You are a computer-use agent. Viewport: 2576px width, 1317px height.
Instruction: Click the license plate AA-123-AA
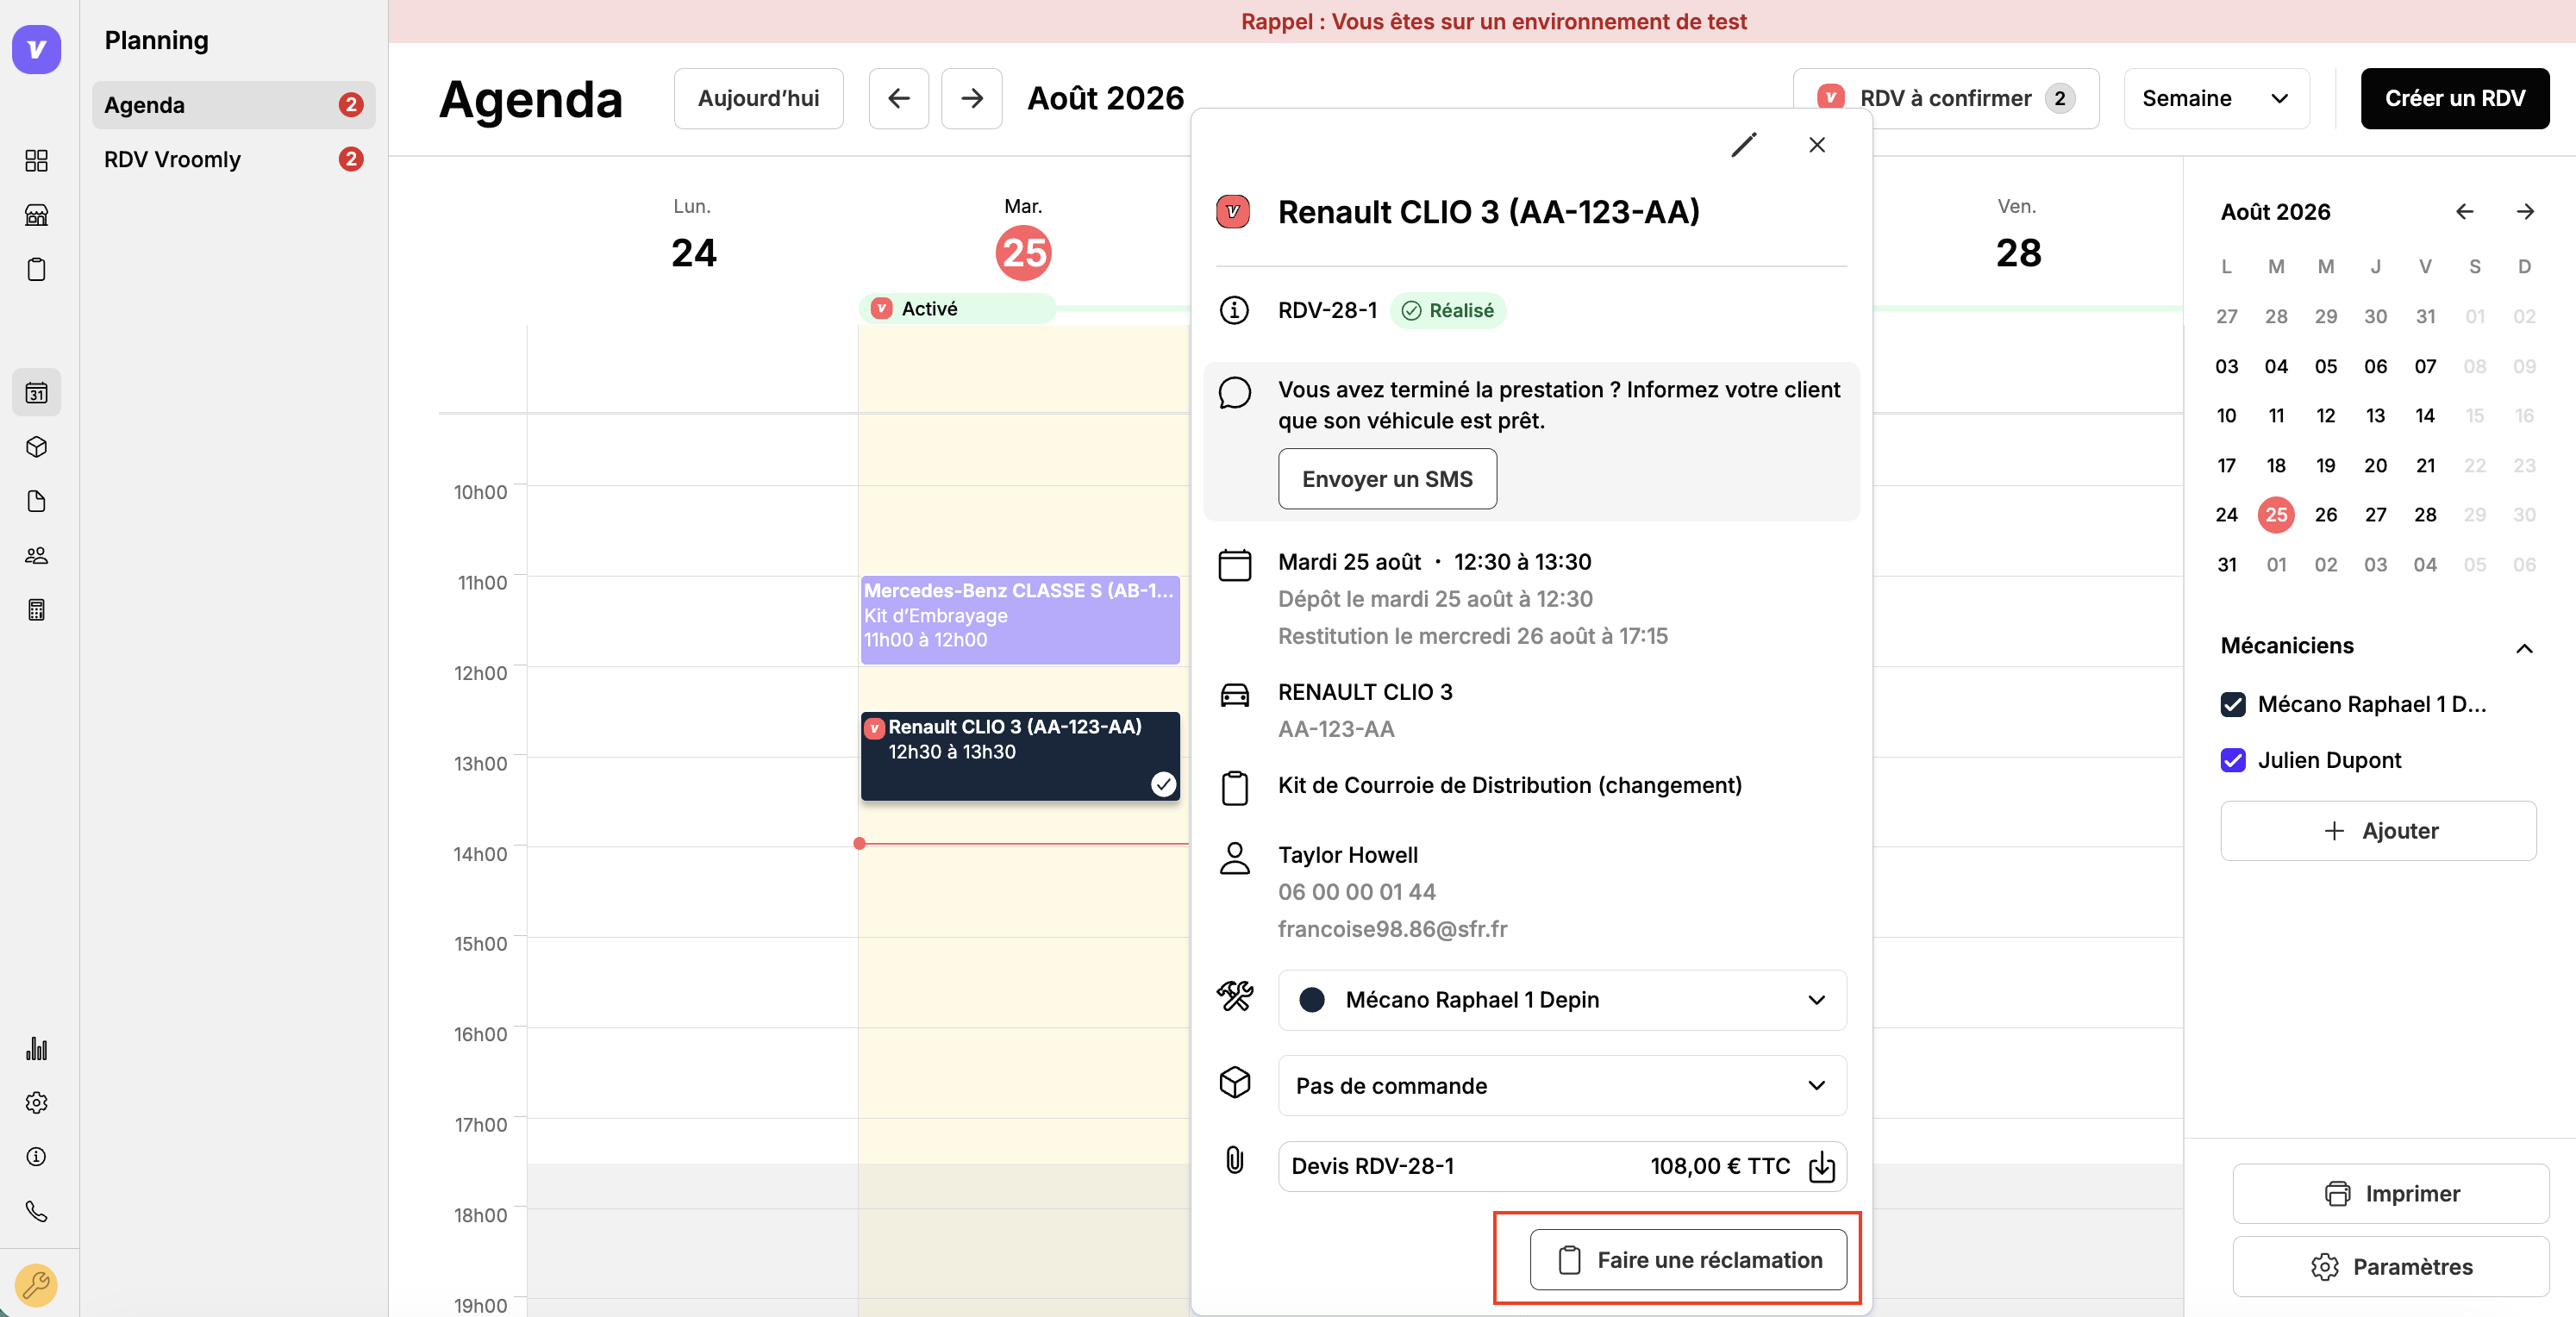(1336, 729)
